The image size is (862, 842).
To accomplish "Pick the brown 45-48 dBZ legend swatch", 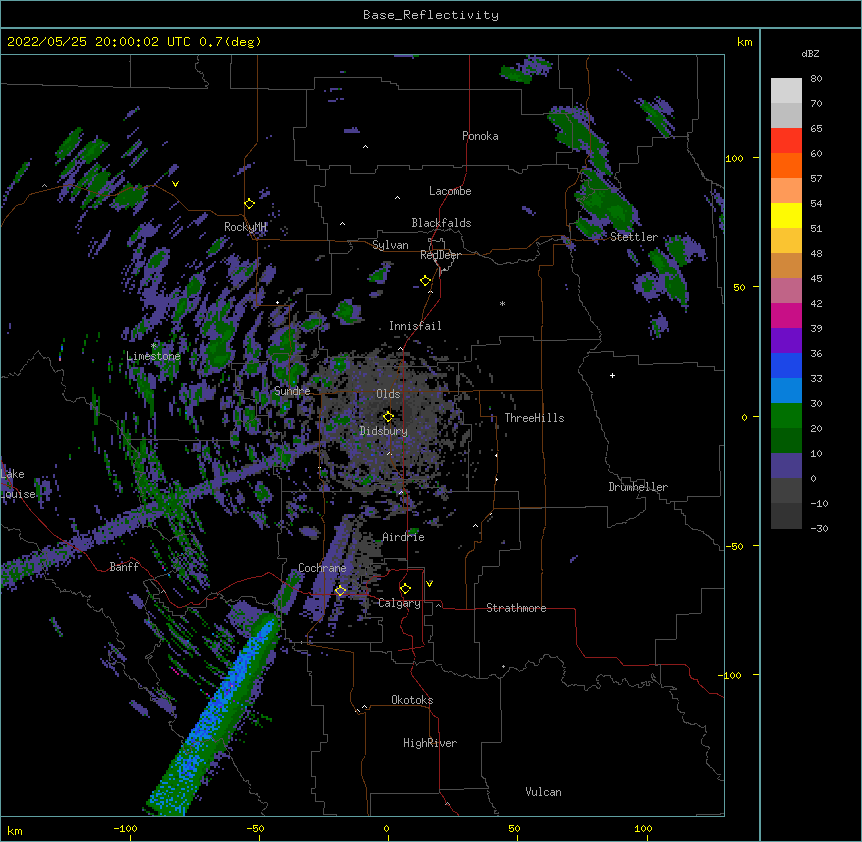I will (786, 265).
